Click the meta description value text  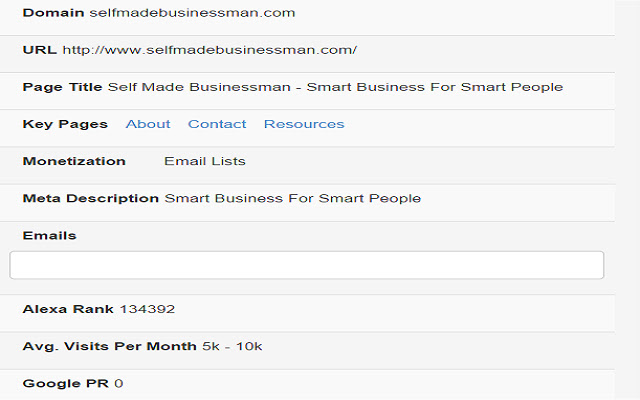[x=293, y=198]
